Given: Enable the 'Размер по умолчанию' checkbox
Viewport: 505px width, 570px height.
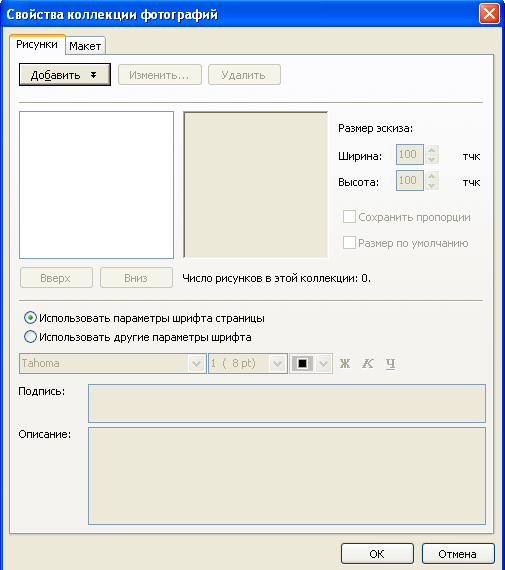Looking at the screenshot, I should pos(349,242).
